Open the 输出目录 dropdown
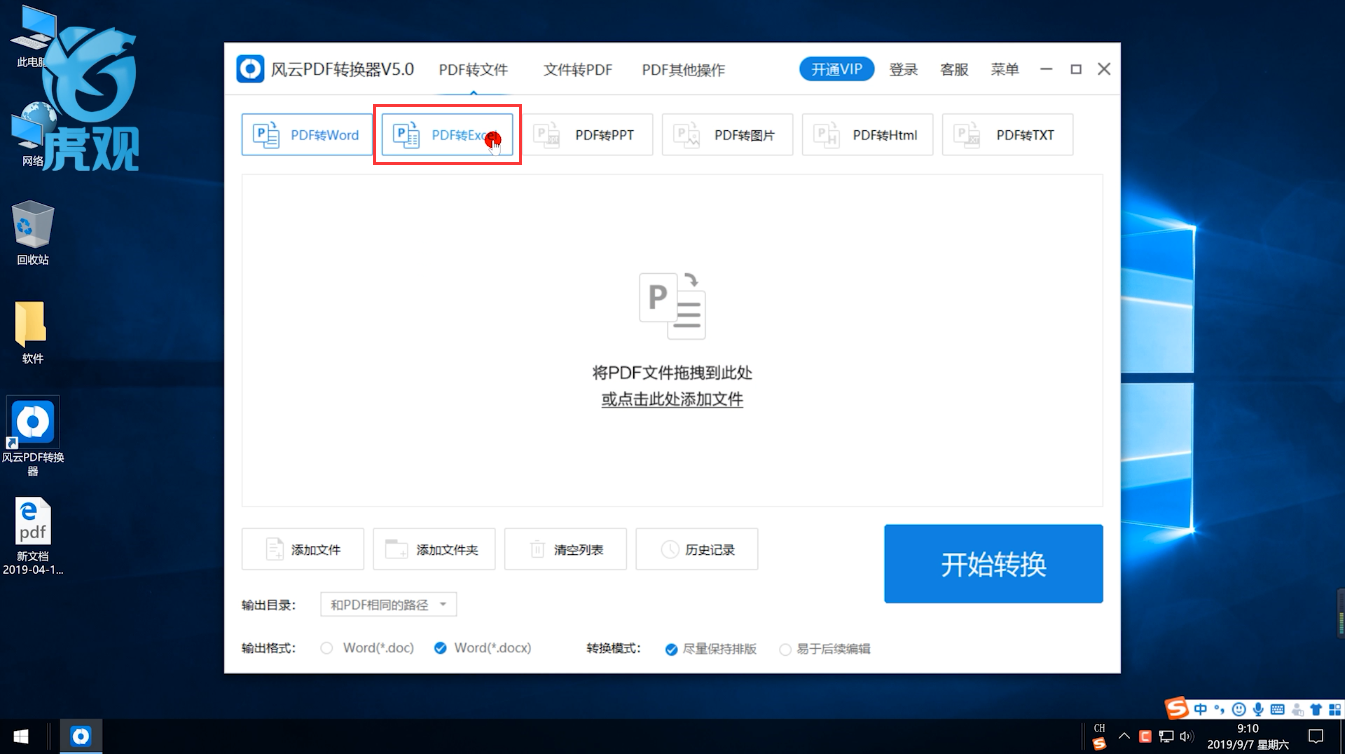Viewport: 1345px width, 754px height. coord(388,605)
